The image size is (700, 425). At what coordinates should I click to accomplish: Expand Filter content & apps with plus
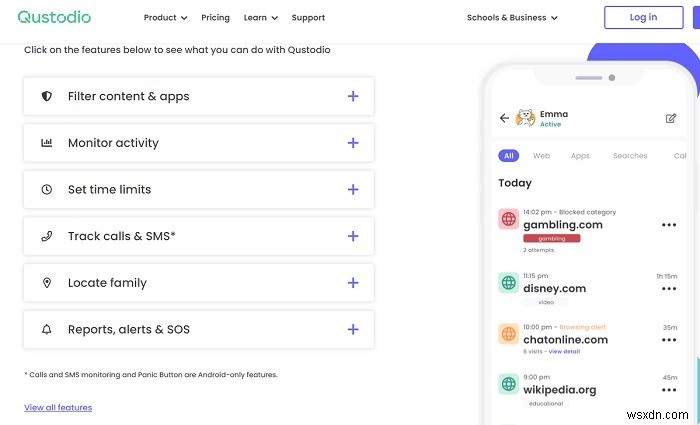[x=353, y=97]
